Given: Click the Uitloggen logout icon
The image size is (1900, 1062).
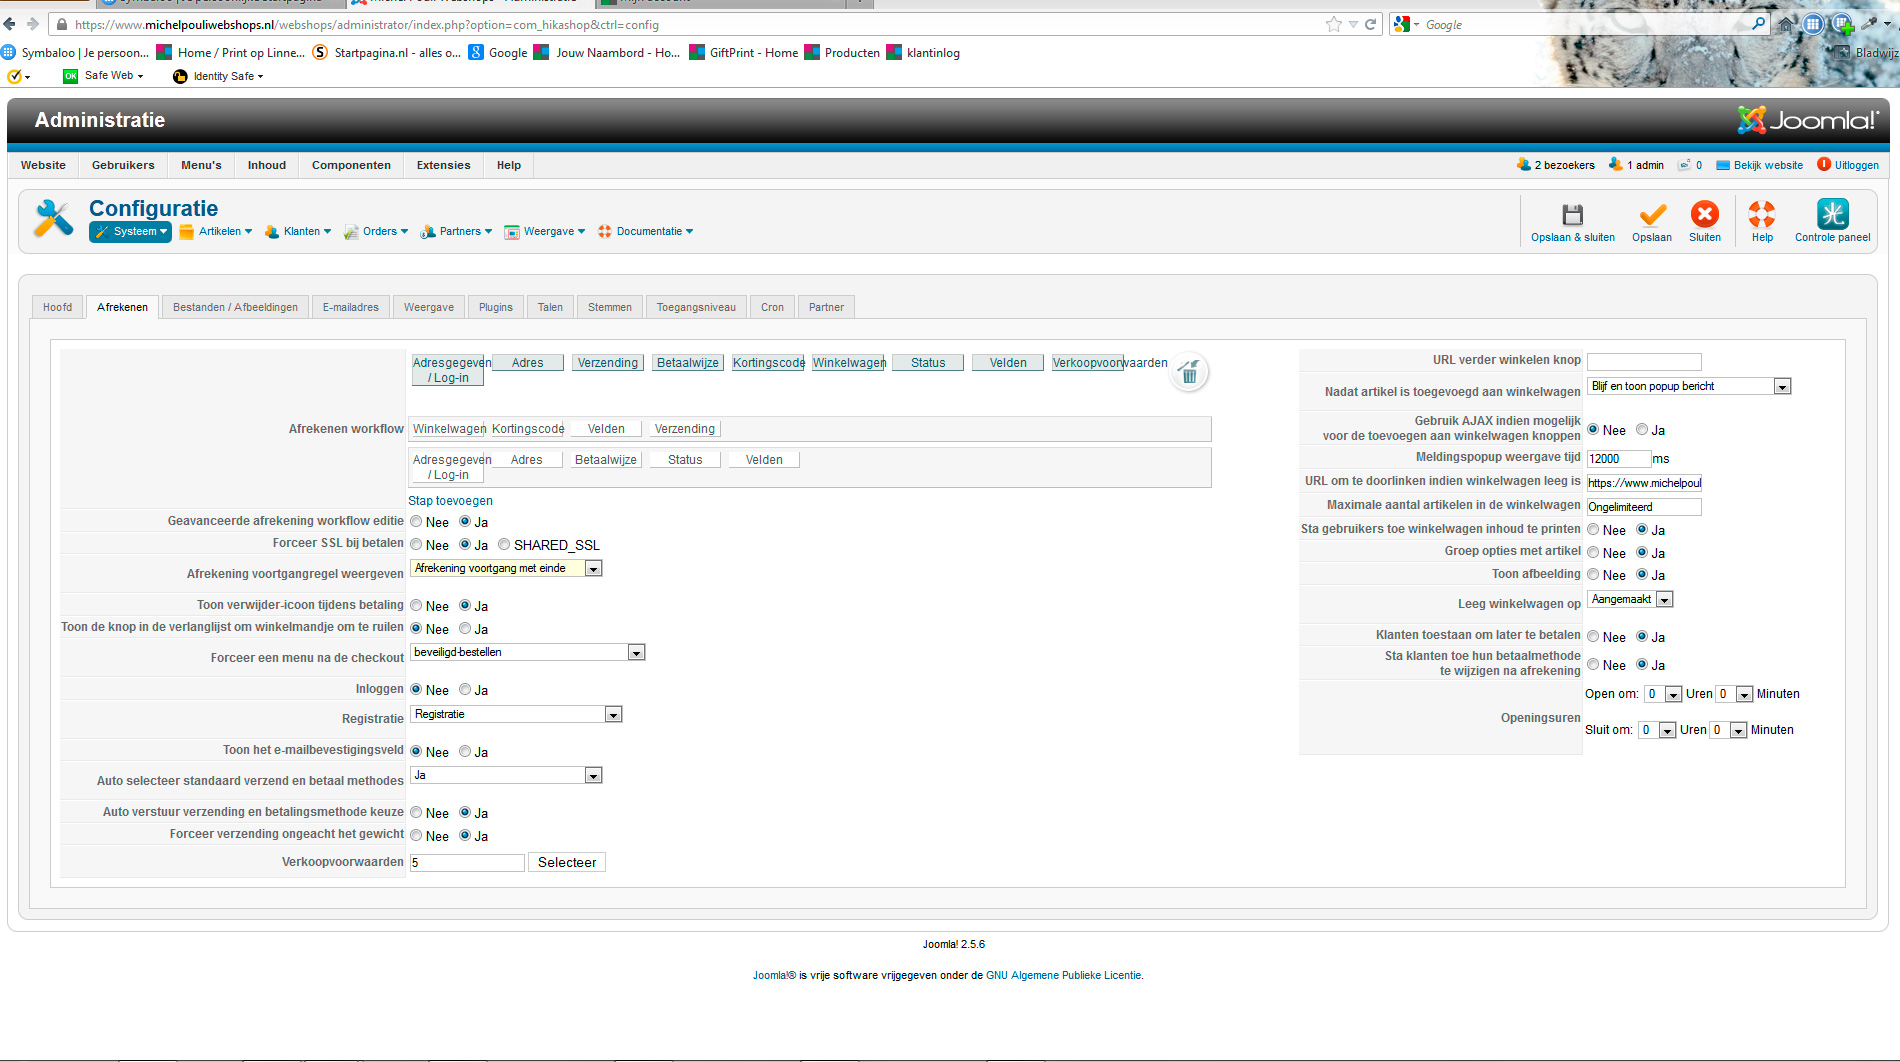Looking at the screenshot, I should tap(1824, 165).
